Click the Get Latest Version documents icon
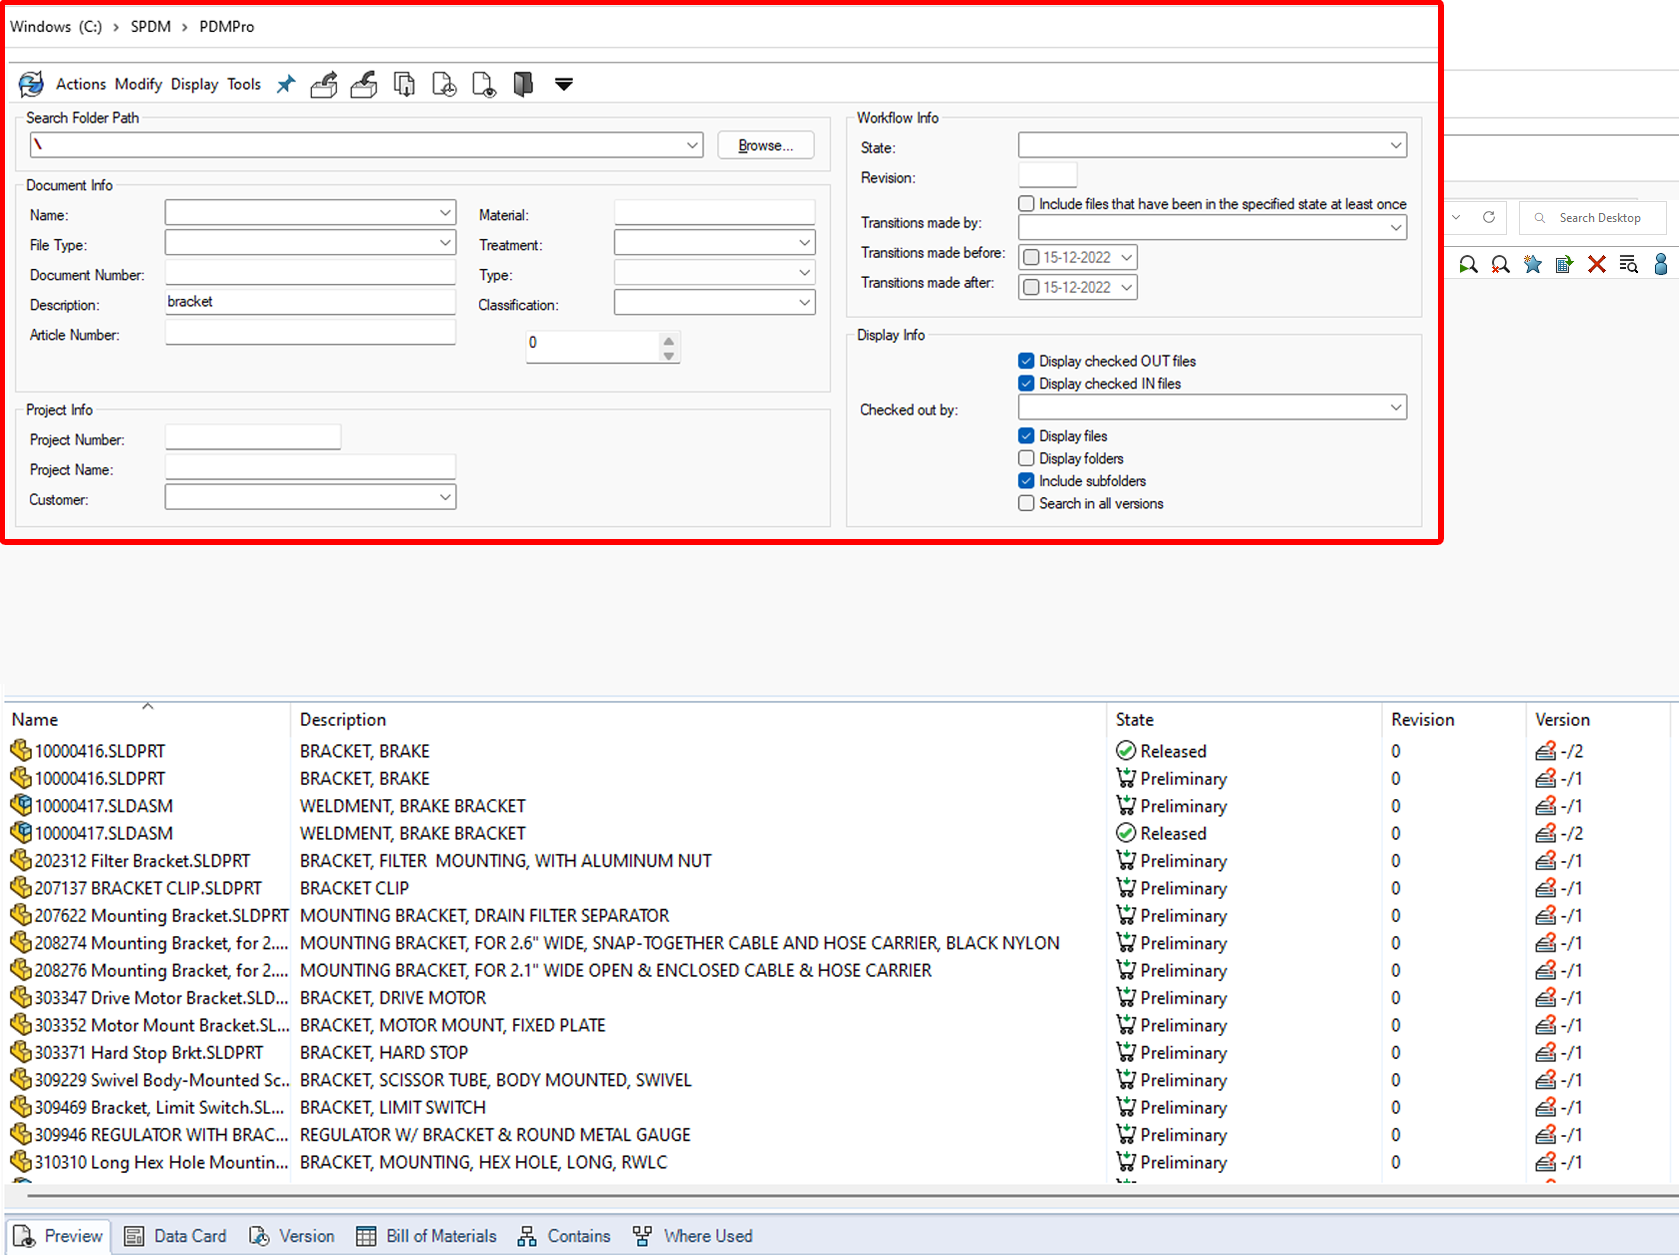Screen dimensions: 1679x1255 [404, 84]
